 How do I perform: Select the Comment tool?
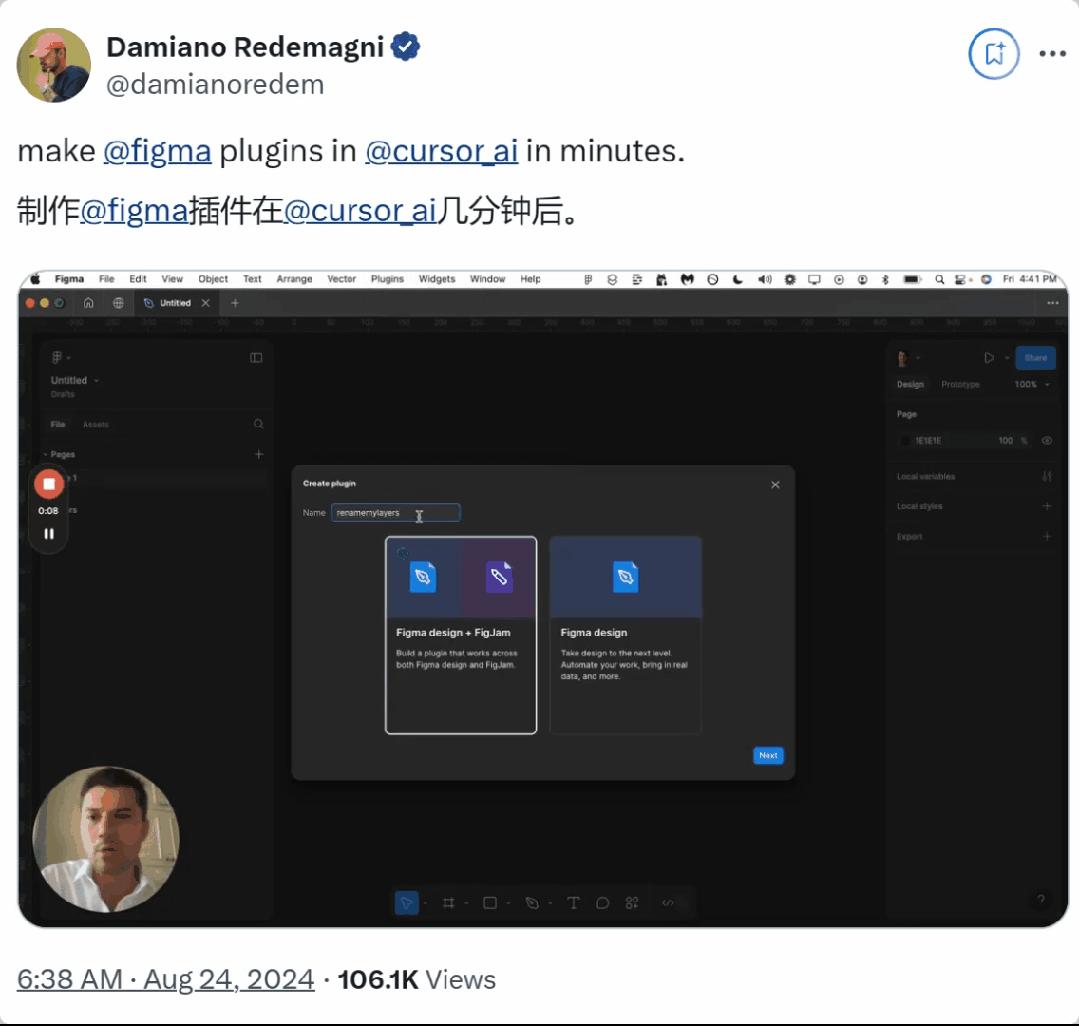[603, 903]
